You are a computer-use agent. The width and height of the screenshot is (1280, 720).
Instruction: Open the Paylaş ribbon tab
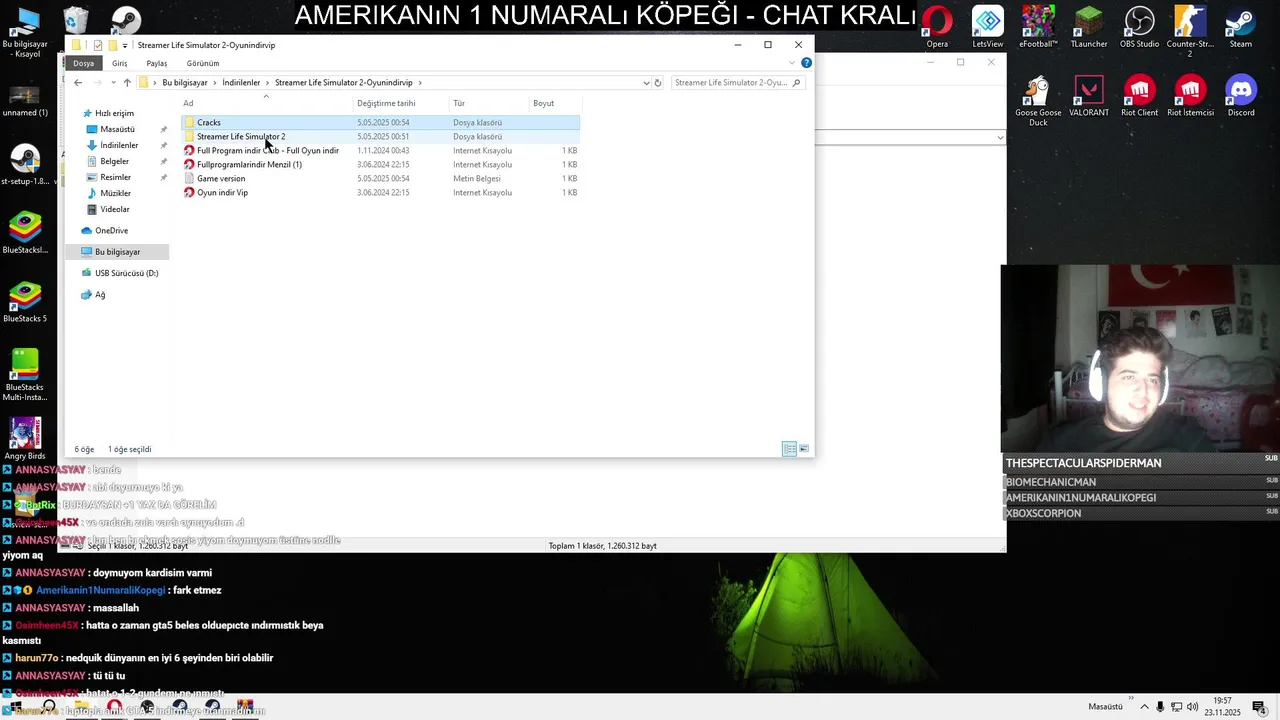pyautogui.click(x=157, y=63)
